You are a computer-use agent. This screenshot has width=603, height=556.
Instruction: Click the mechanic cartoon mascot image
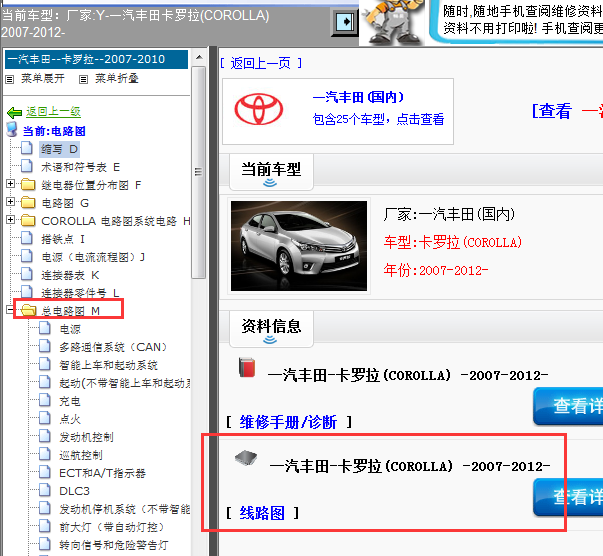393,22
